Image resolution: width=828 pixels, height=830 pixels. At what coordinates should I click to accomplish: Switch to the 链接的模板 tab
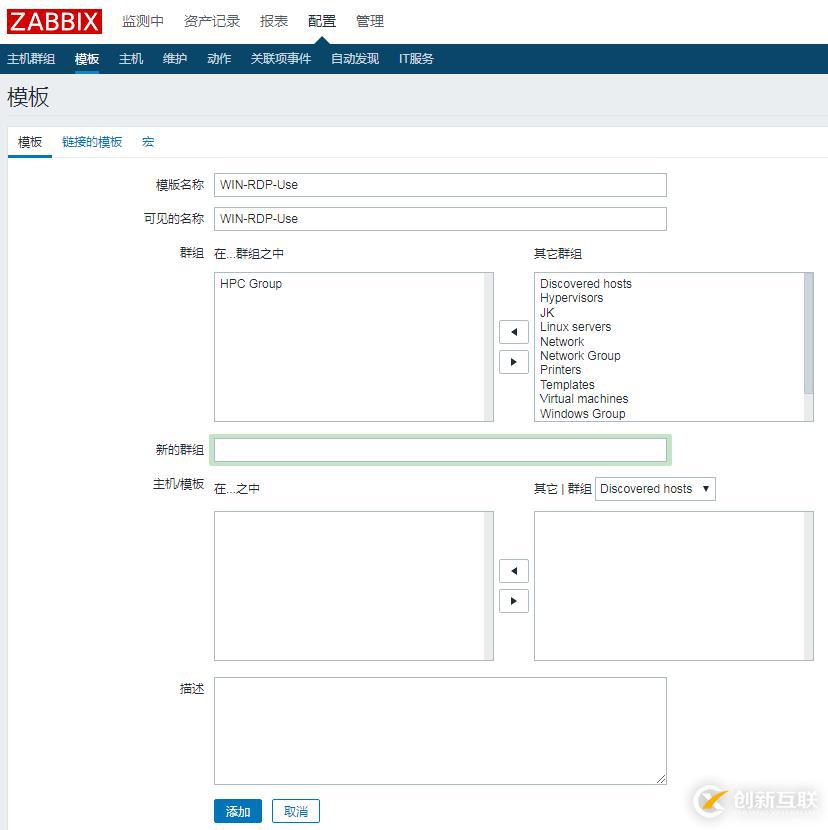91,142
